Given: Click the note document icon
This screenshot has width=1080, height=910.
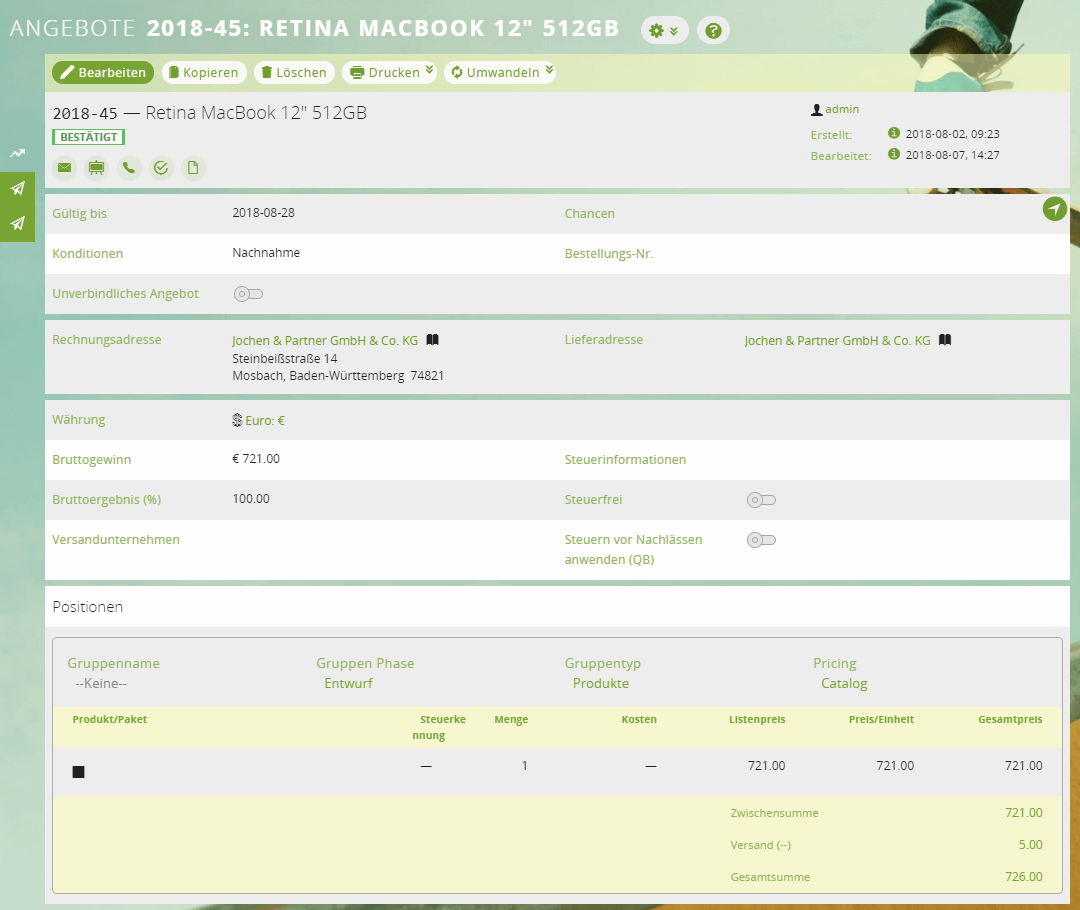Looking at the screenshot, I should point(193,168).
